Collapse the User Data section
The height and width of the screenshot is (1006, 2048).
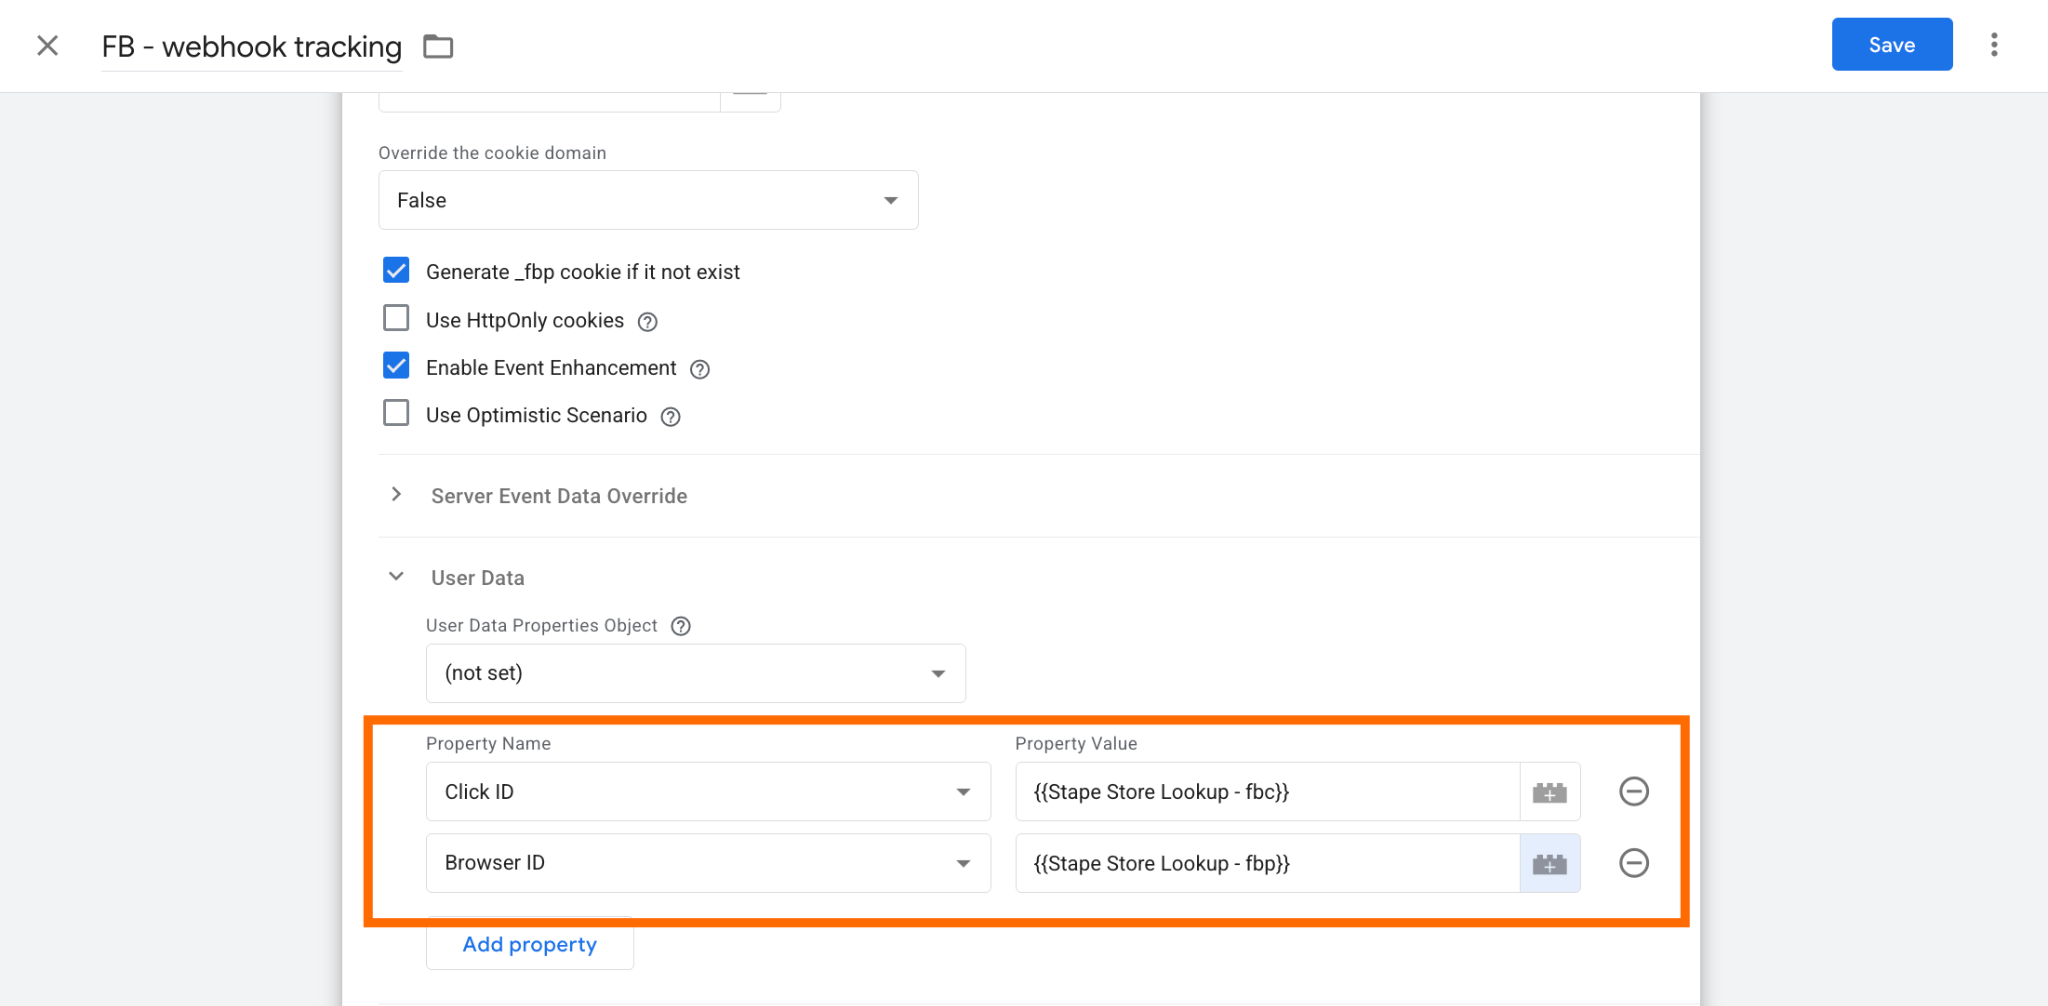pos(396,577)
